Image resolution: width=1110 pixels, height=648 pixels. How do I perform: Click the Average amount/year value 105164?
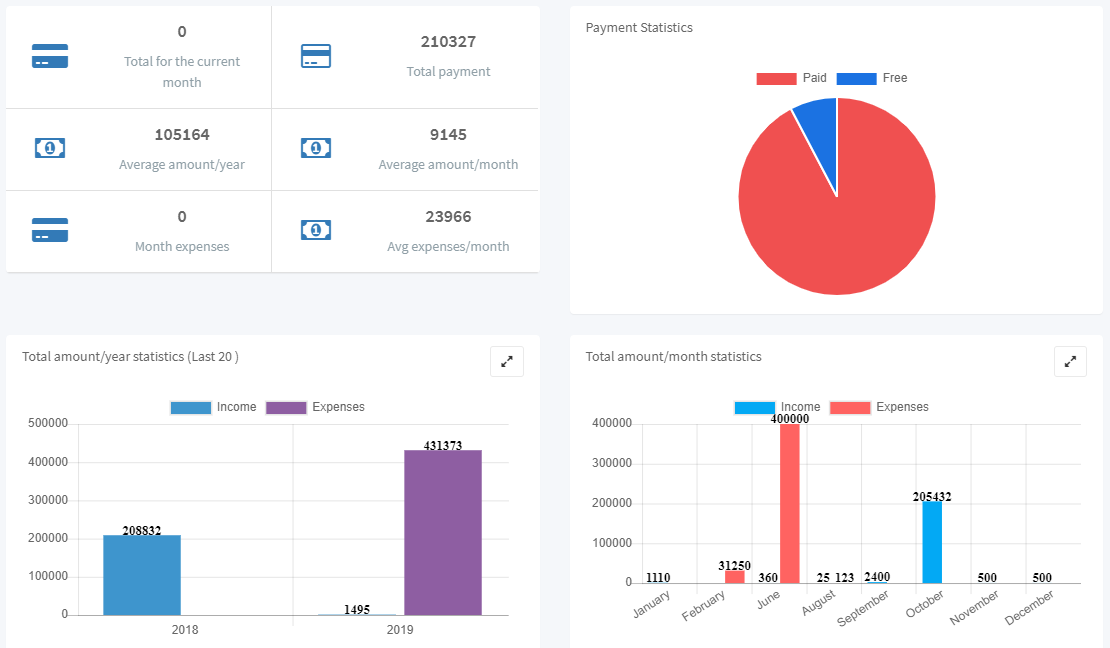click(182, 135)
